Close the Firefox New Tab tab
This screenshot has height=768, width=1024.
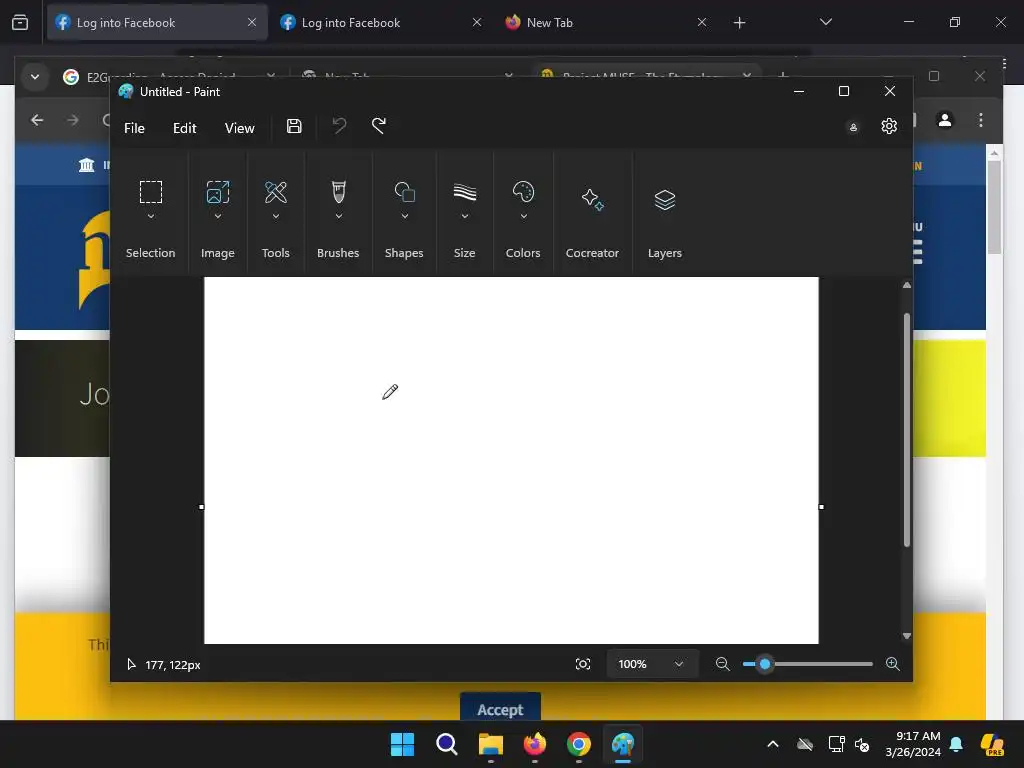pyautogui.click(x=701, y=22)
